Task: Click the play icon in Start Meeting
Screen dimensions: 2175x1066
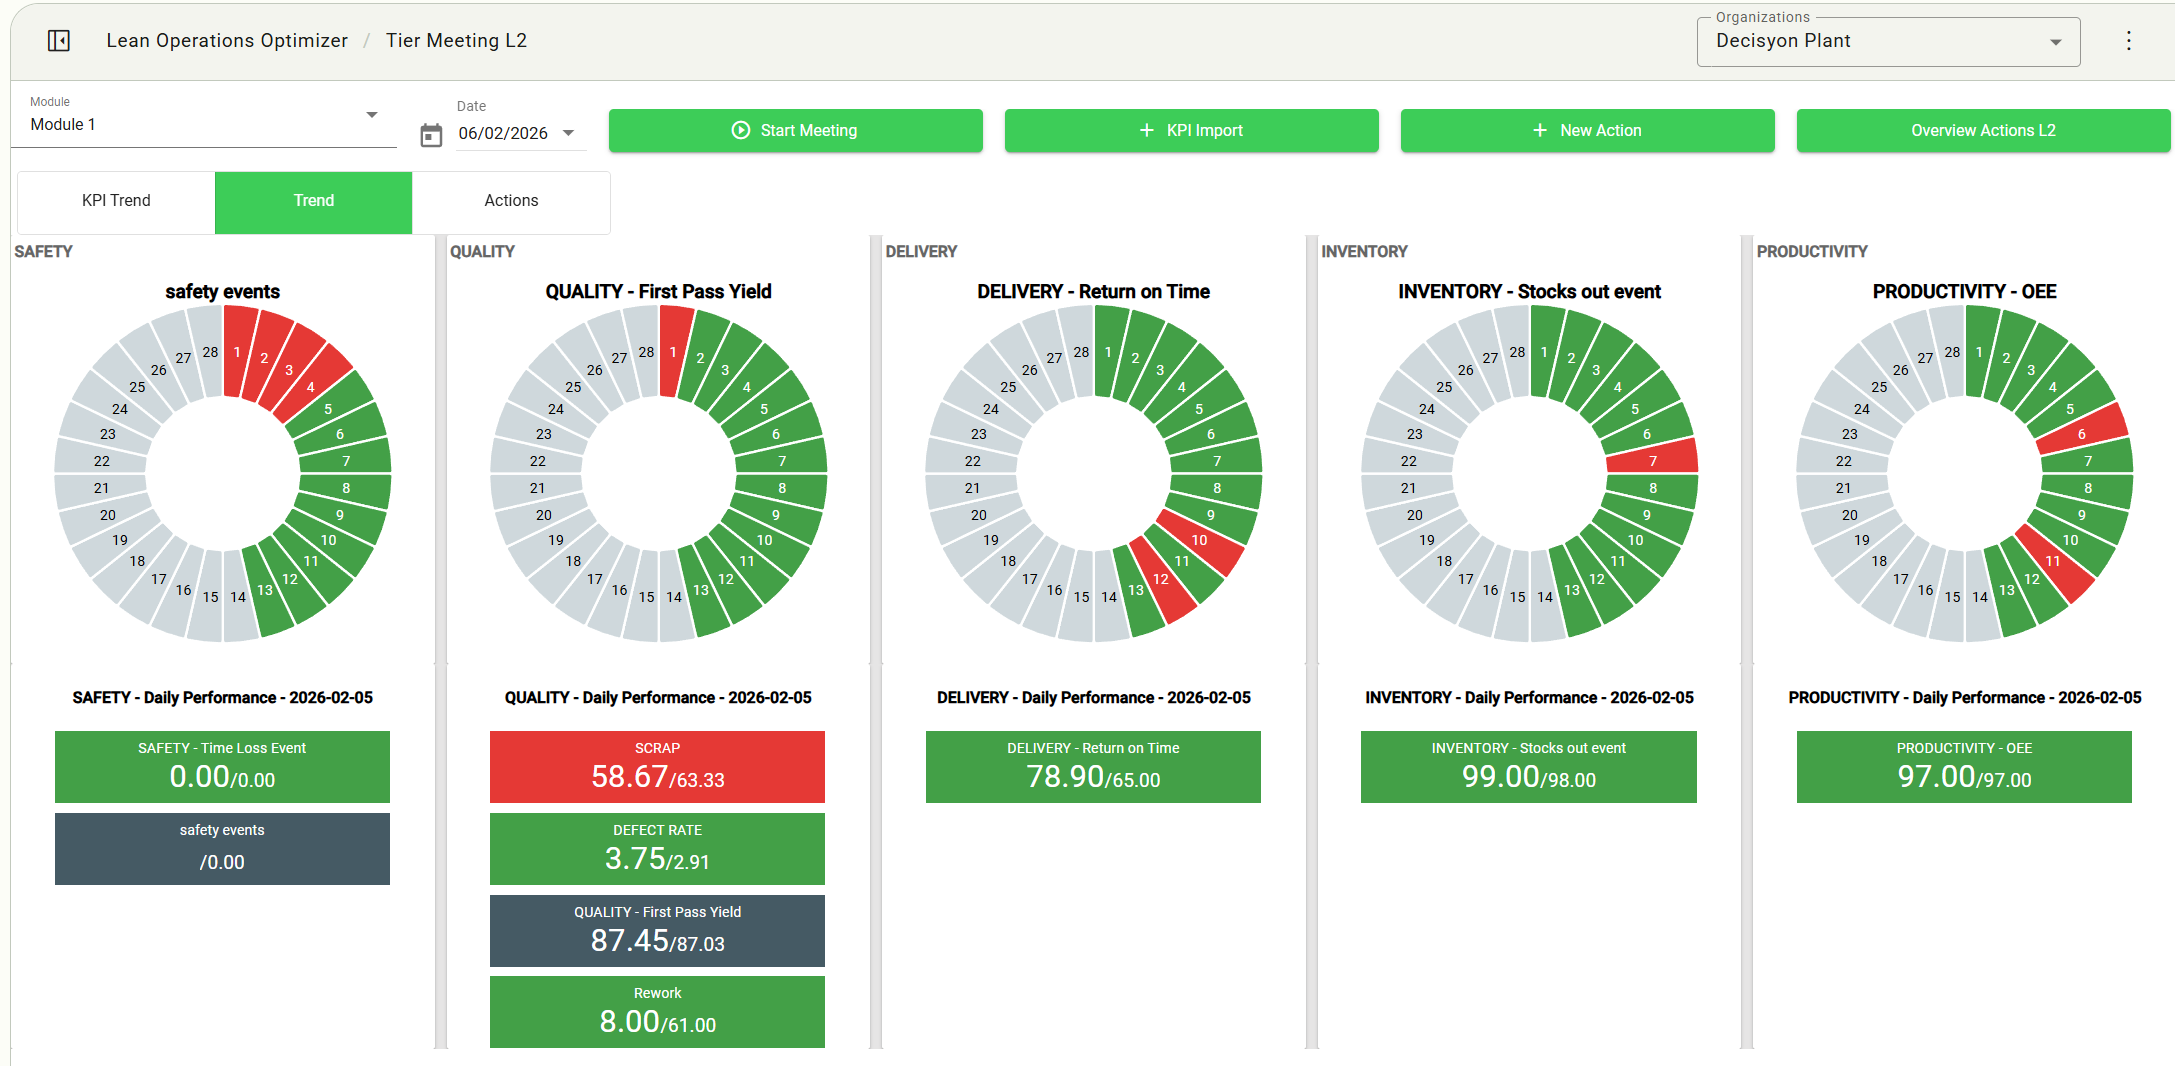Action: [x=740, y=130]
